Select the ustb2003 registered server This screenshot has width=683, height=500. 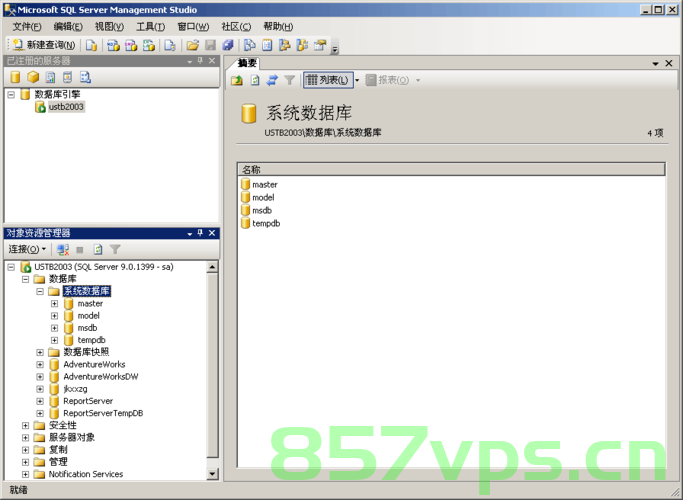(x=66, y=107)
